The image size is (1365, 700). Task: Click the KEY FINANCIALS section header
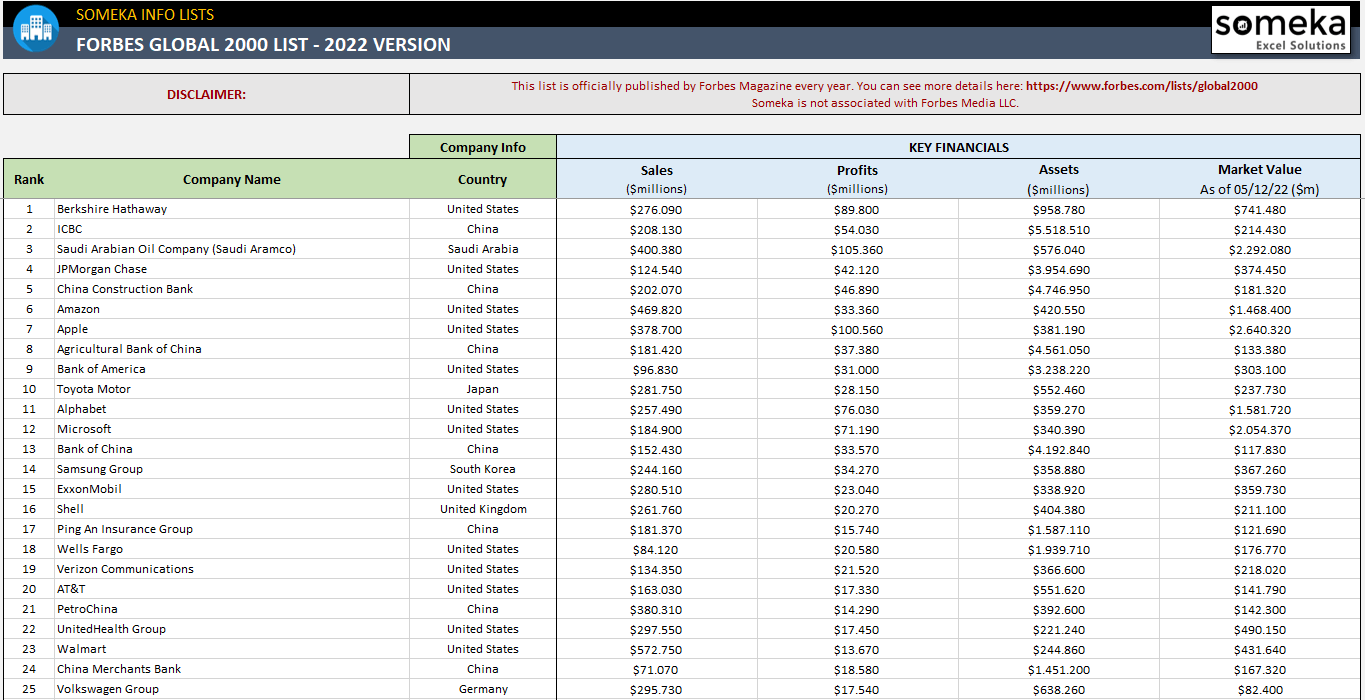tap(959, 146)
